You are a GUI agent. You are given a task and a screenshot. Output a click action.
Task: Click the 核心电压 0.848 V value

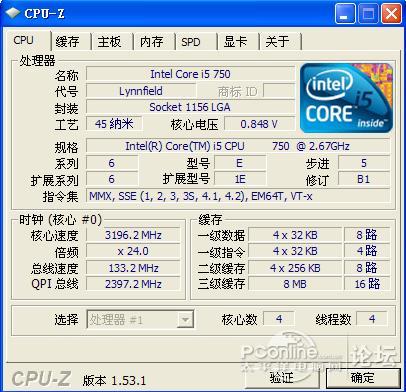point(259,124)
